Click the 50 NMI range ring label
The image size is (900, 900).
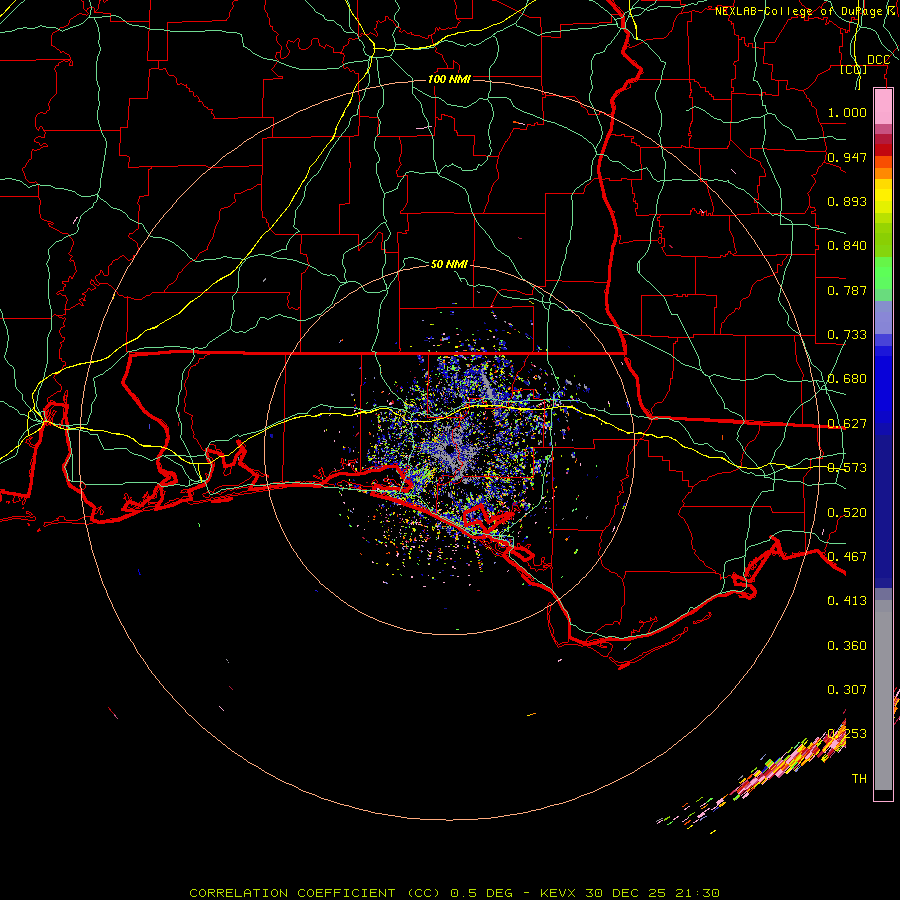coord(449,264)
